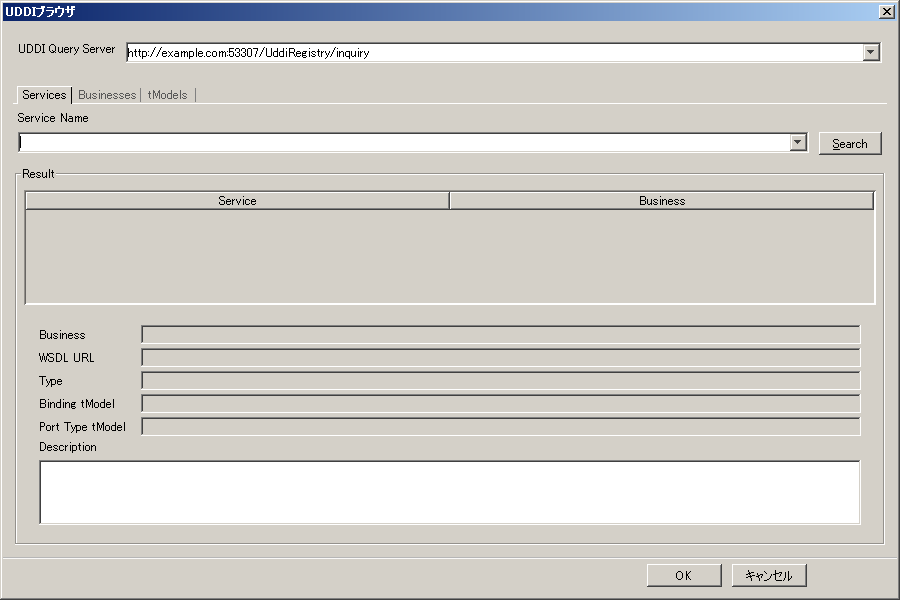Click inside the Description text area
This screenshot has width=900, height=600.
tap(450, 492)
